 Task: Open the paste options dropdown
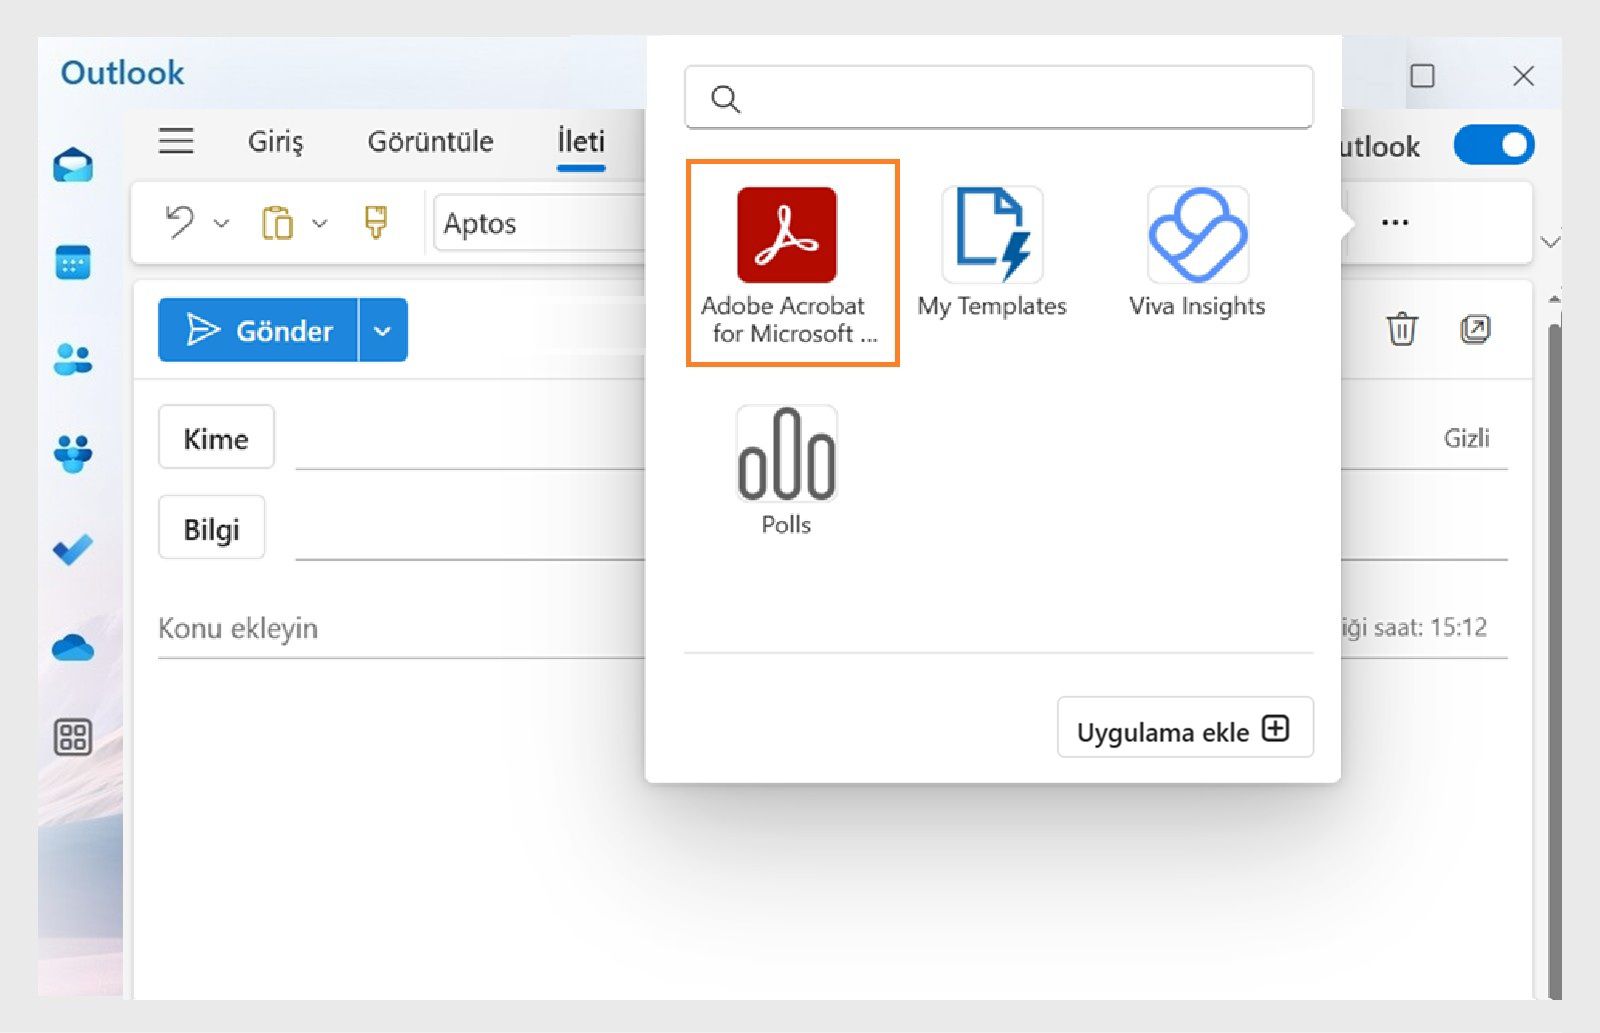[x=318, y=222]
